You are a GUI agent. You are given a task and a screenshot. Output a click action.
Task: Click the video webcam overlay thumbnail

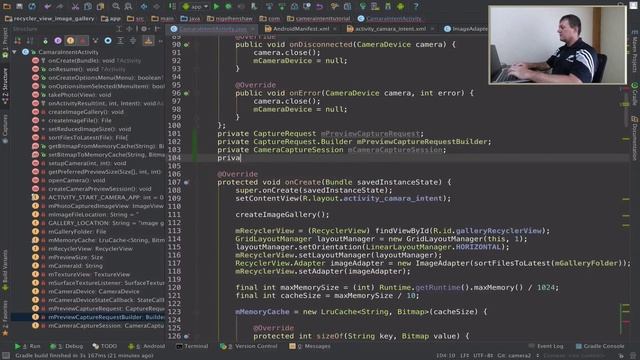point(558,45)
